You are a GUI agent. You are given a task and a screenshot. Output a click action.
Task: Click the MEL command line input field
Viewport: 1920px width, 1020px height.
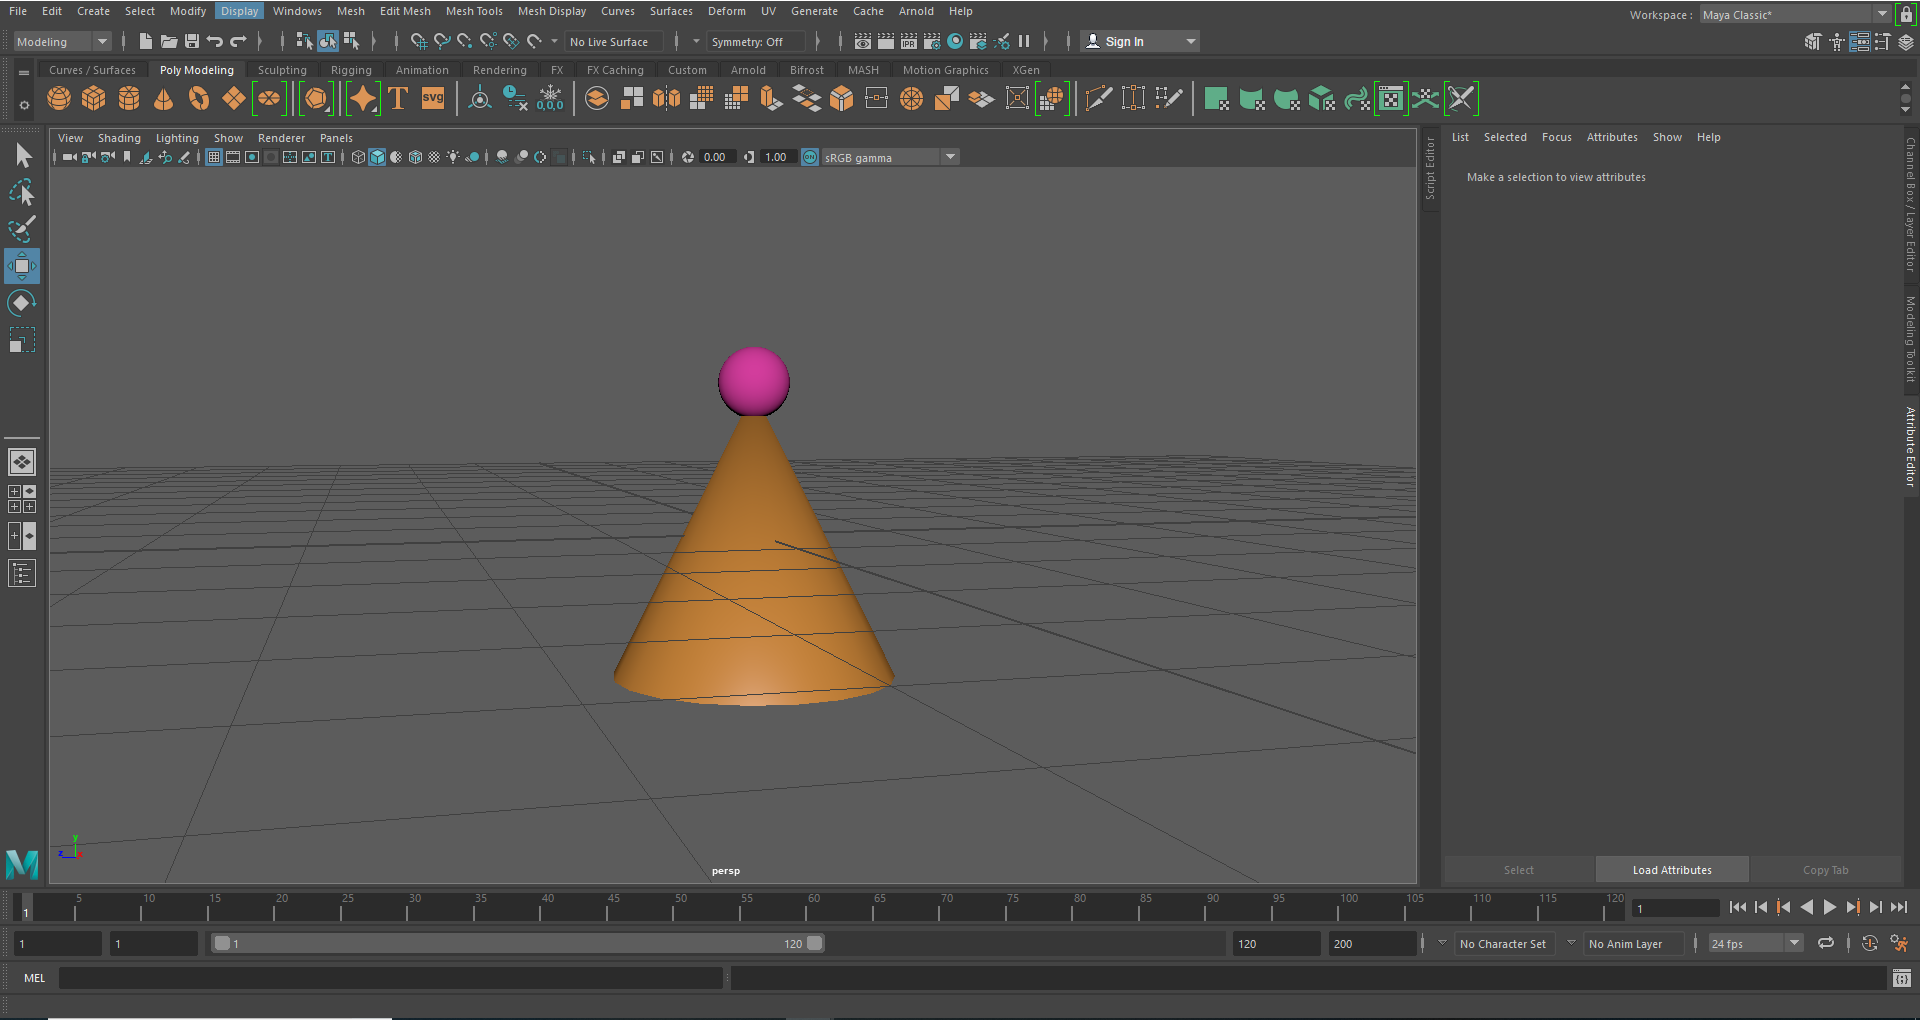[x=390, y=978]
